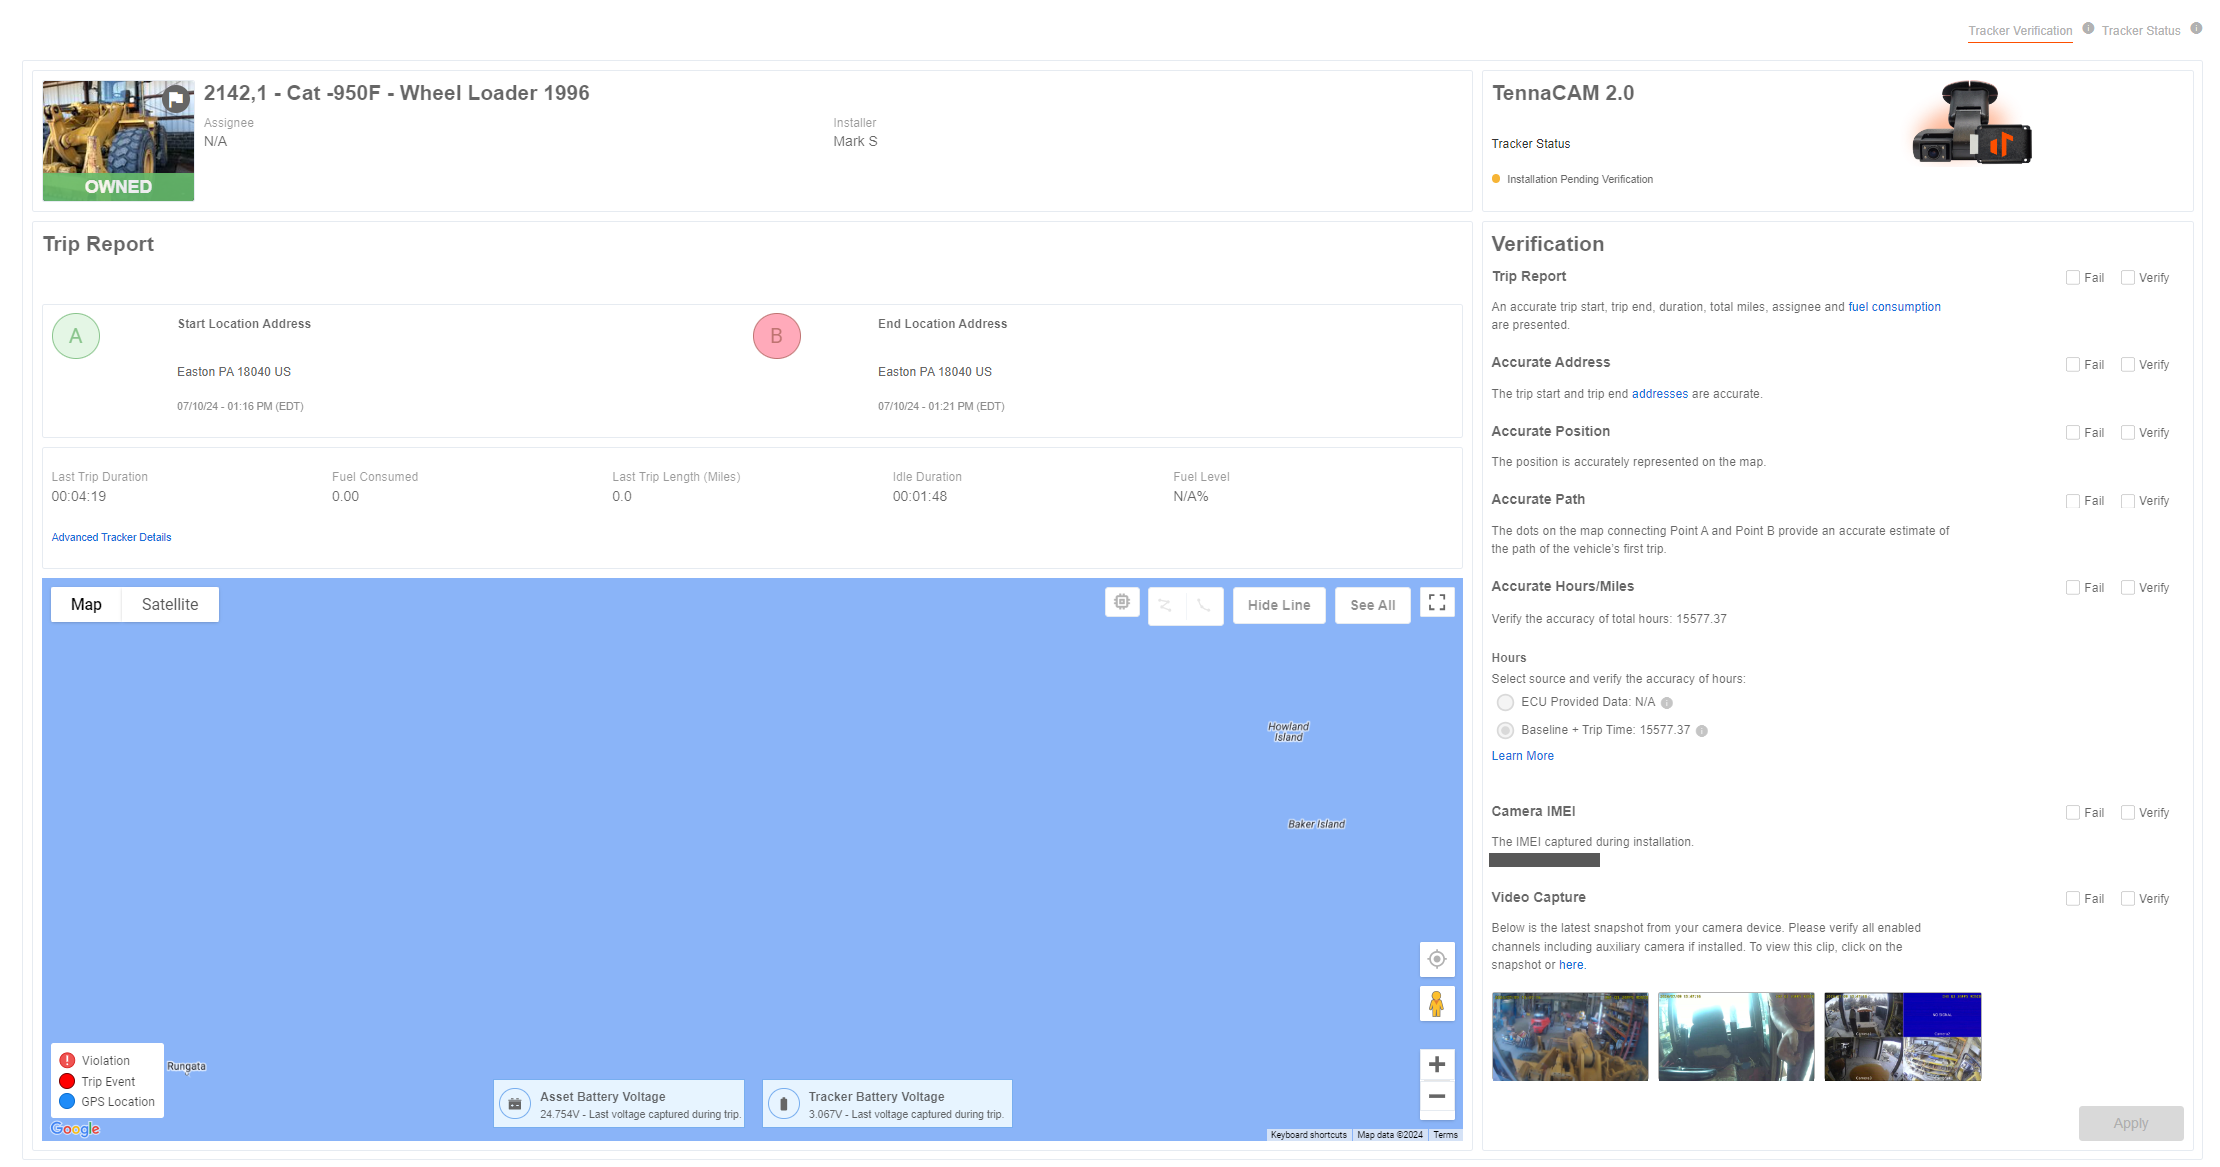Image resolution: width=2220 pixels, height=1167 pixels.
Task: Click the Violation legend icon
Action: (x=67, y=1060)
